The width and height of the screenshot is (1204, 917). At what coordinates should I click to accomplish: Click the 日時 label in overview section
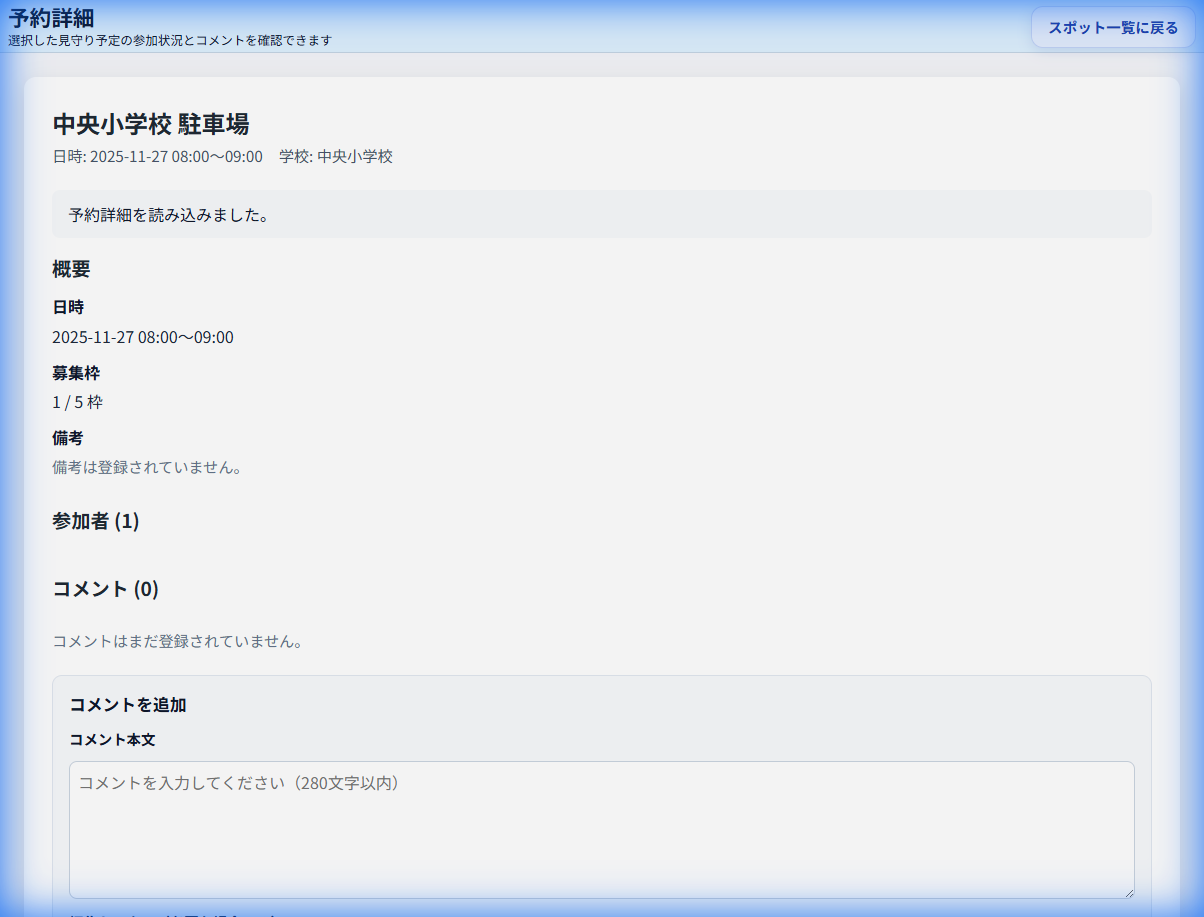68,307
